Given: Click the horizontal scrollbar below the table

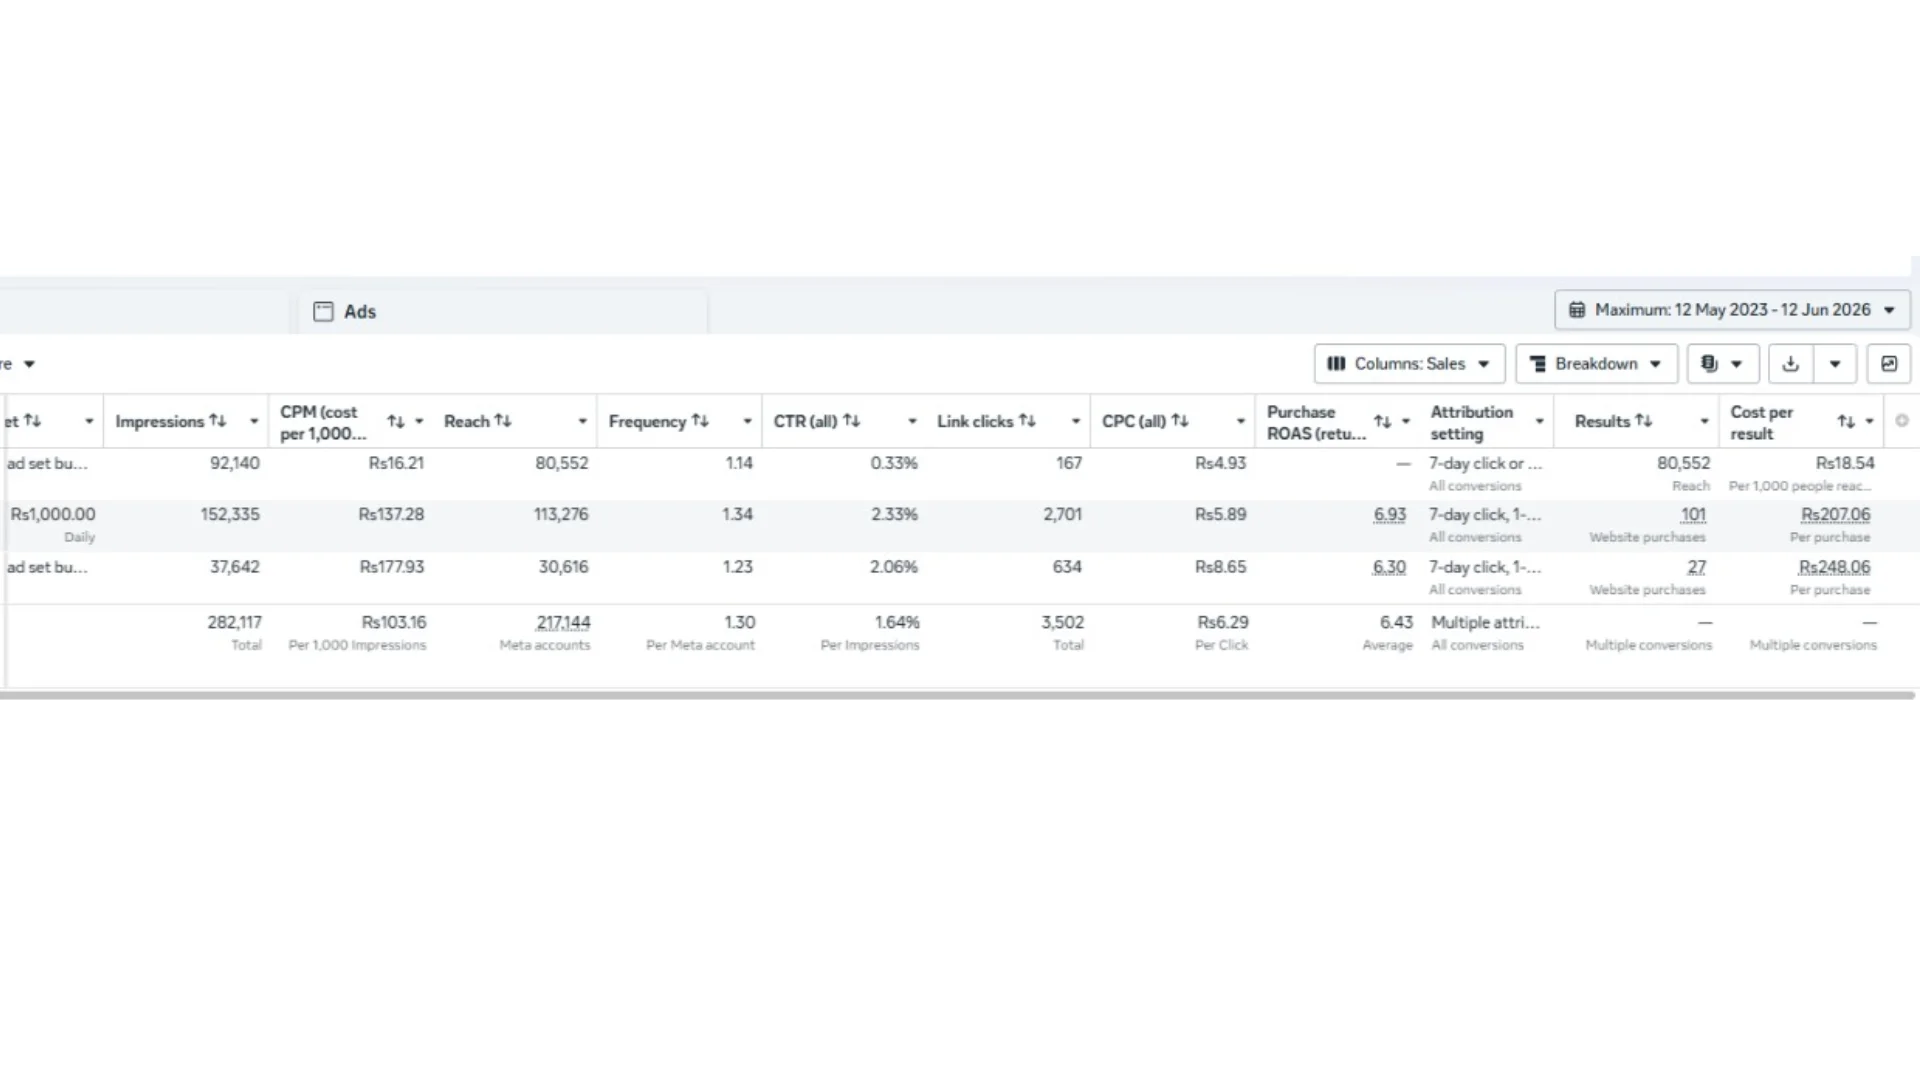Looking at the screenshot, I should pyautogui.click(x=957, y=695).
